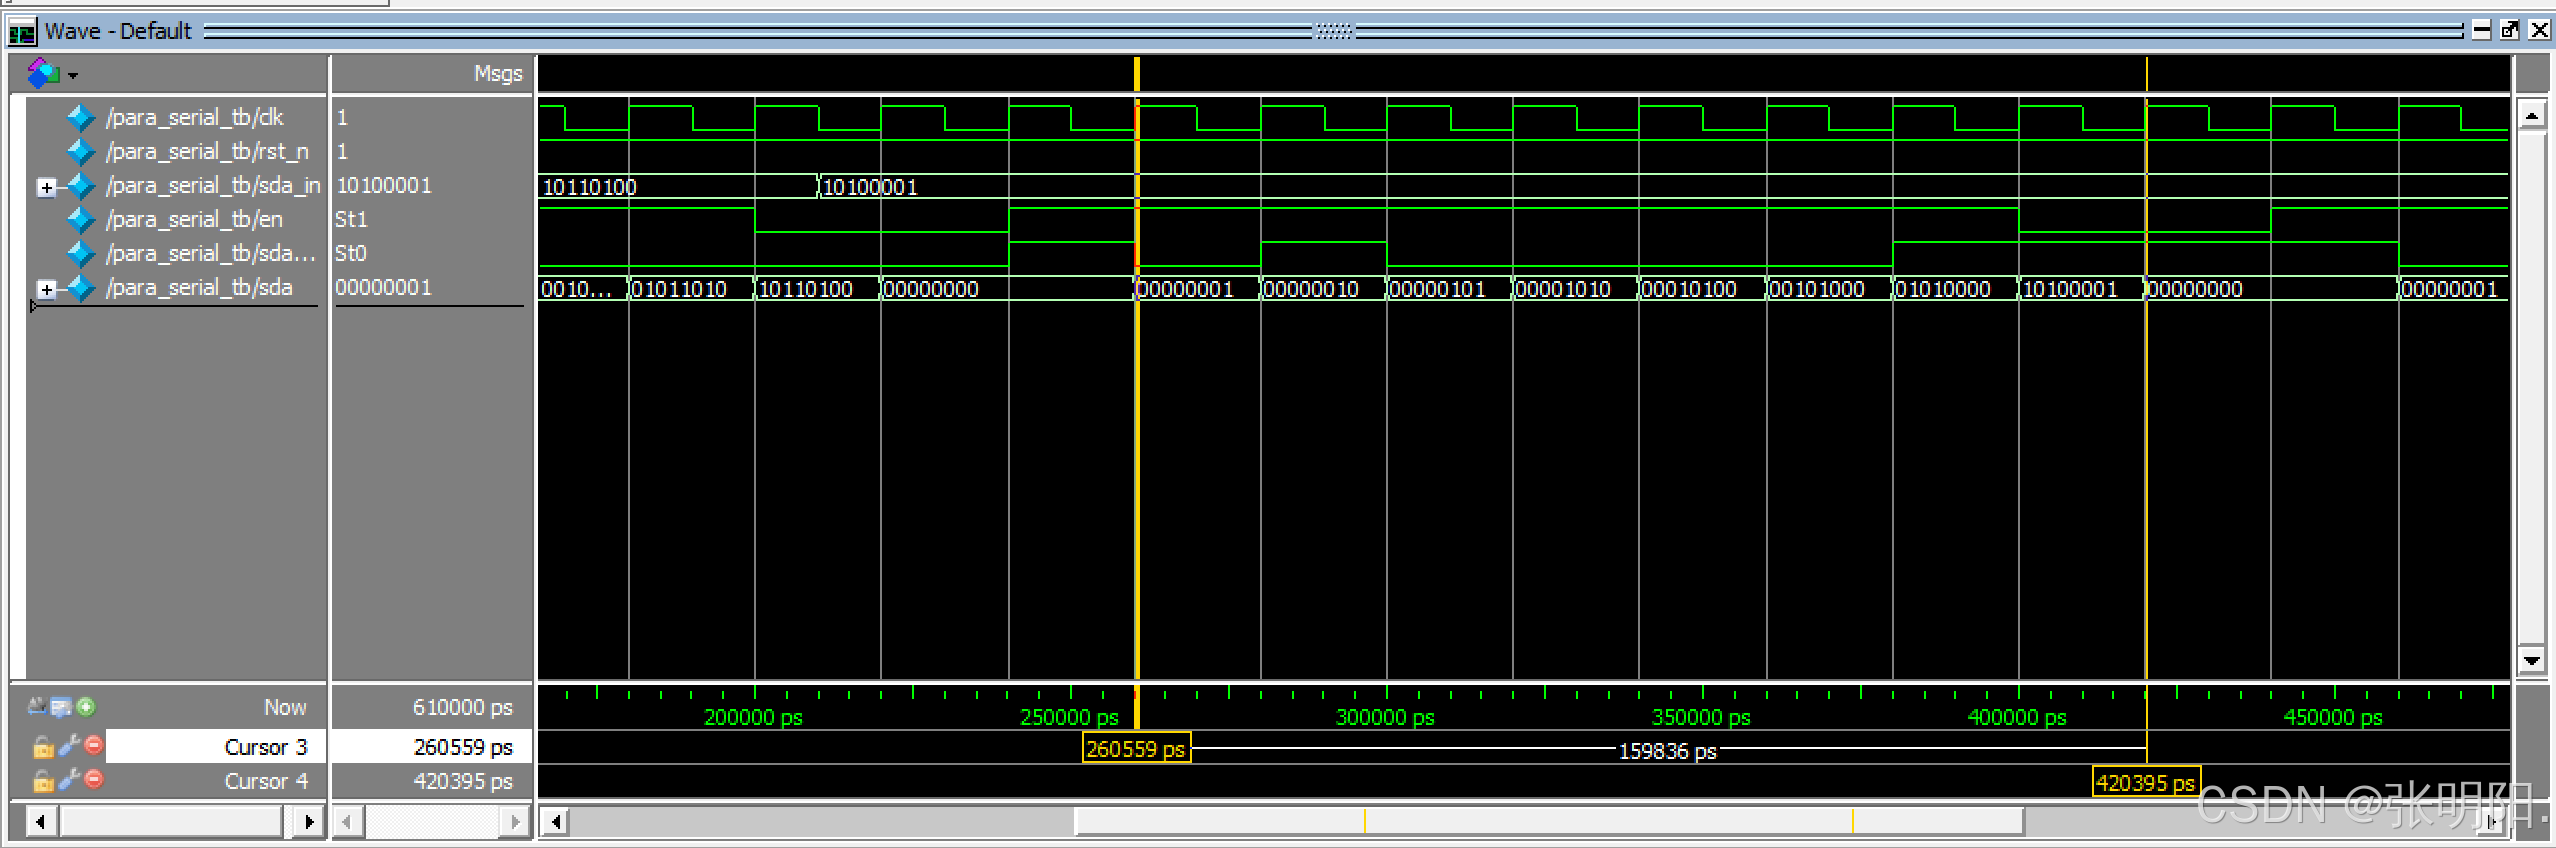The height and width of the screenshot is (848, 2556).
Task: Toggle the lock on Cursor 3
Action: (43, 747)
